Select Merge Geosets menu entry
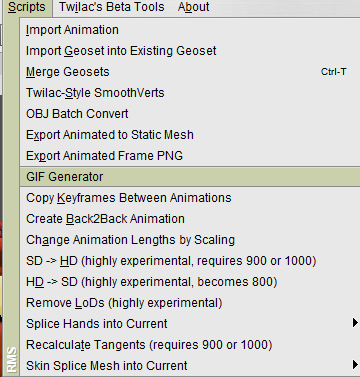Viewport: 360px width, 377px height. pyautogui.click(x=190, y=72)
